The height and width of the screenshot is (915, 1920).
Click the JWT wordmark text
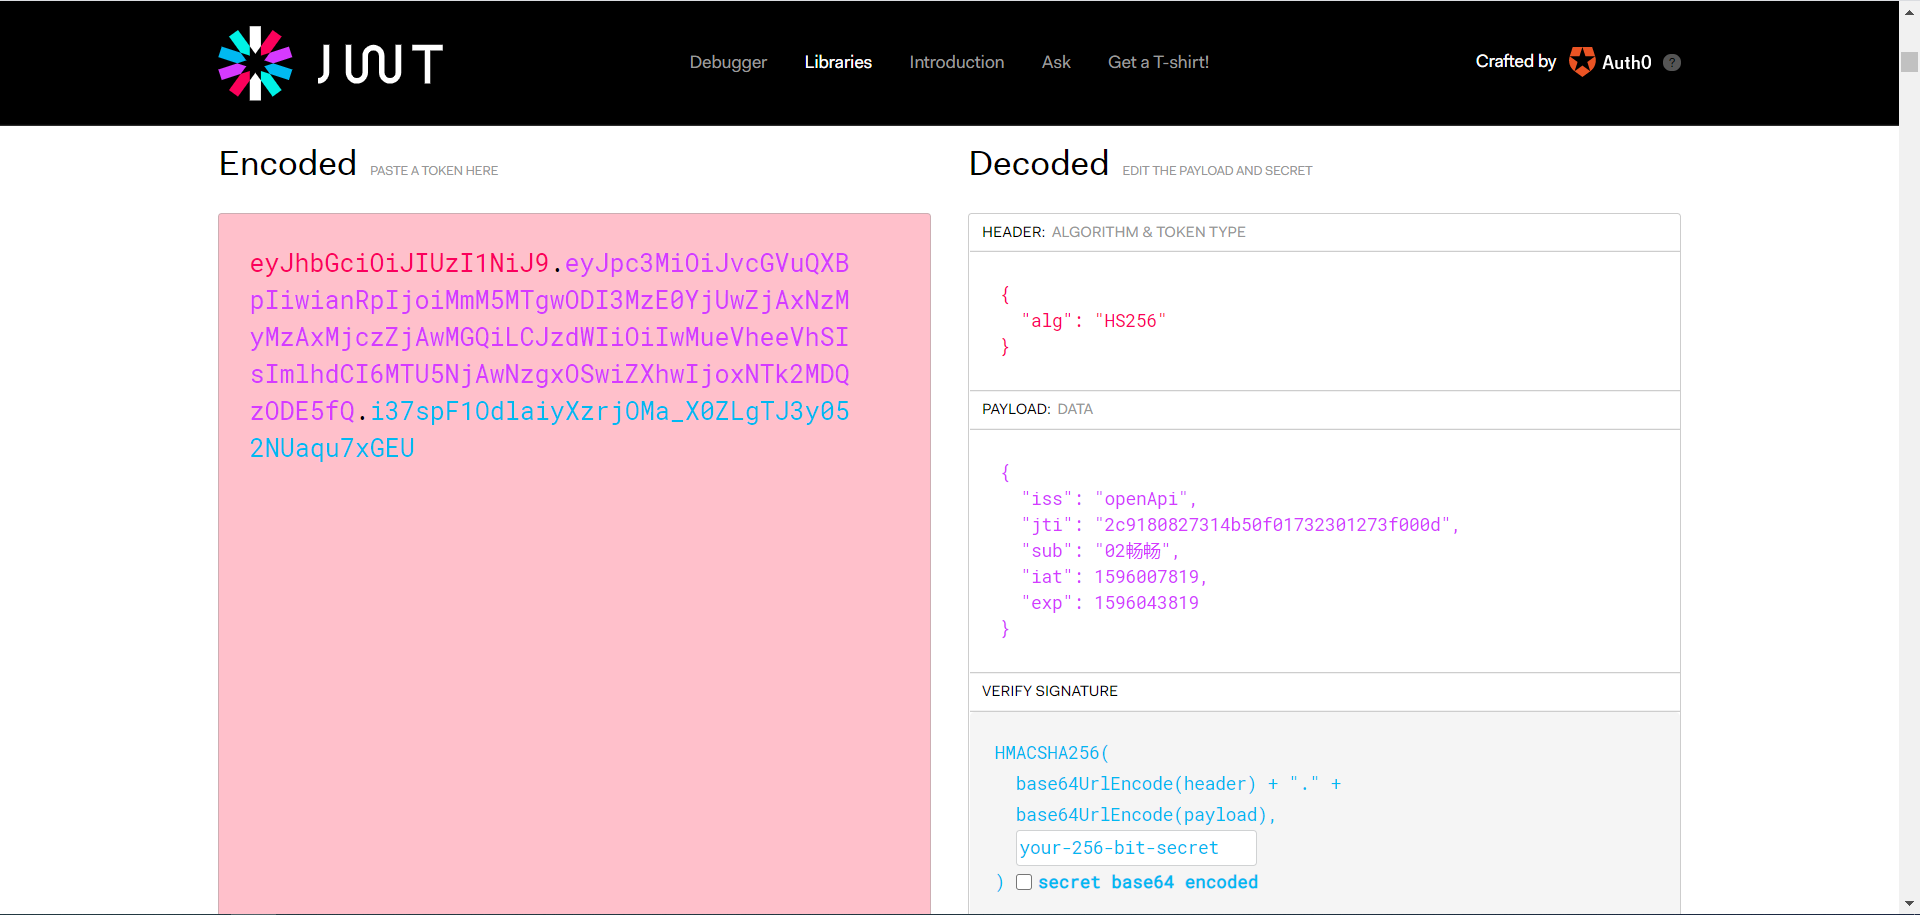[x=380, y=64]
